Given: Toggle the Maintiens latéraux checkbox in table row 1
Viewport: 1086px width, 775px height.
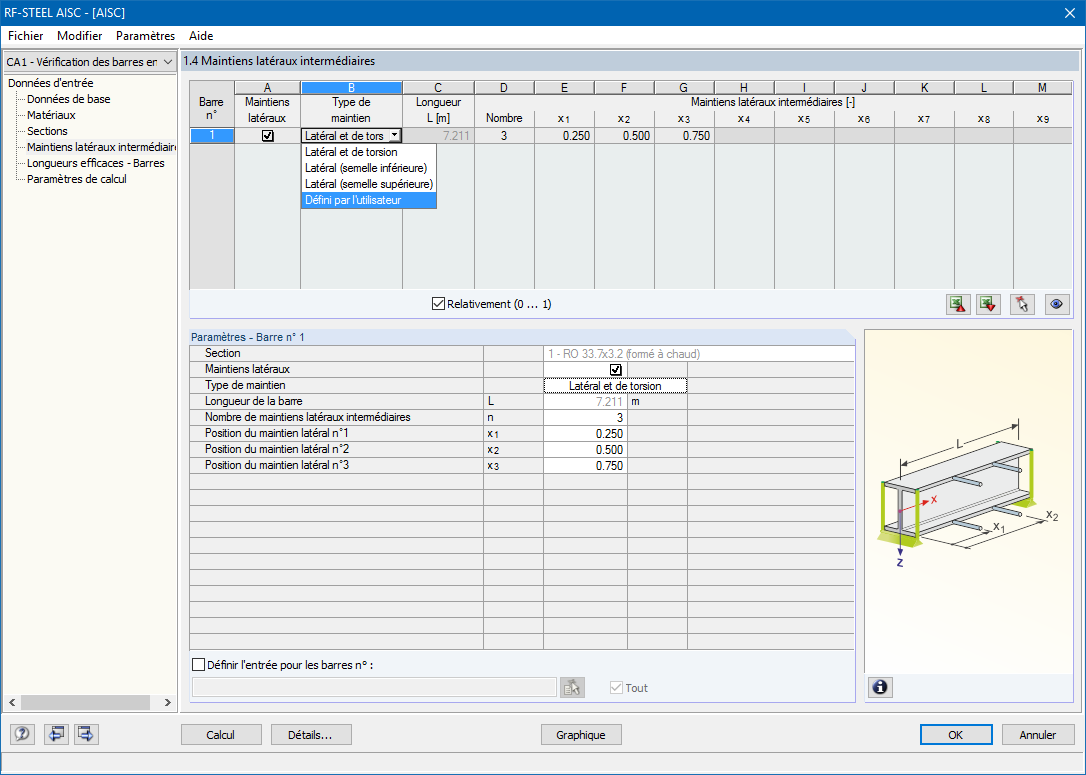Looking at the screenshot, I should (x=267, y=136).
